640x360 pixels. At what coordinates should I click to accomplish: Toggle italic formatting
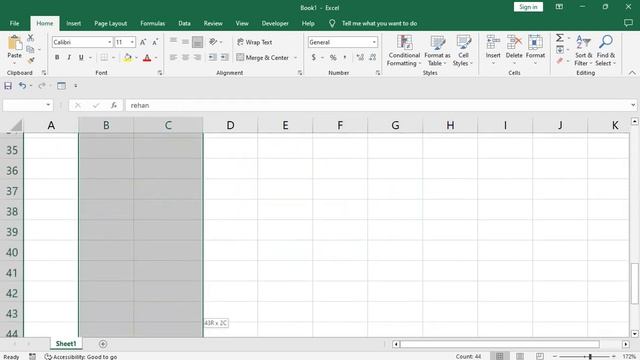[69, 58]
